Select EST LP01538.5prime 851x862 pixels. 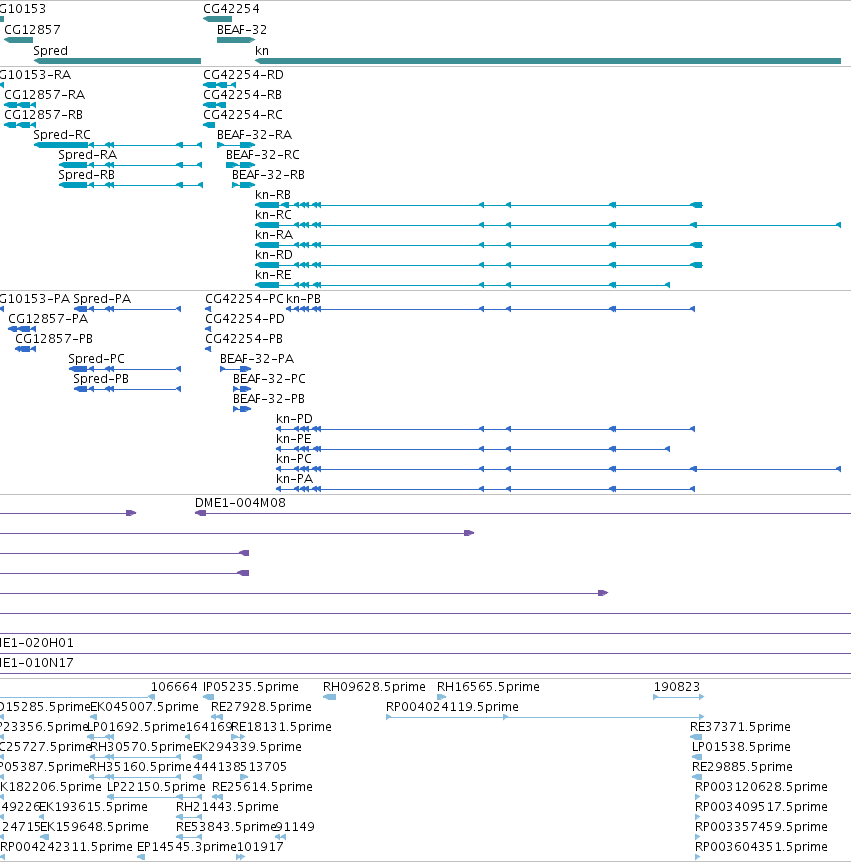(x=697, y=757)
